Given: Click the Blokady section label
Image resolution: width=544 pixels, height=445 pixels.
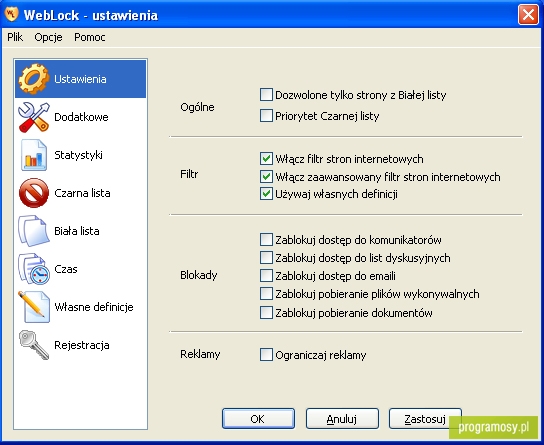Looking at the screenshot, I should pyautogui.click(x=199, y=275).
